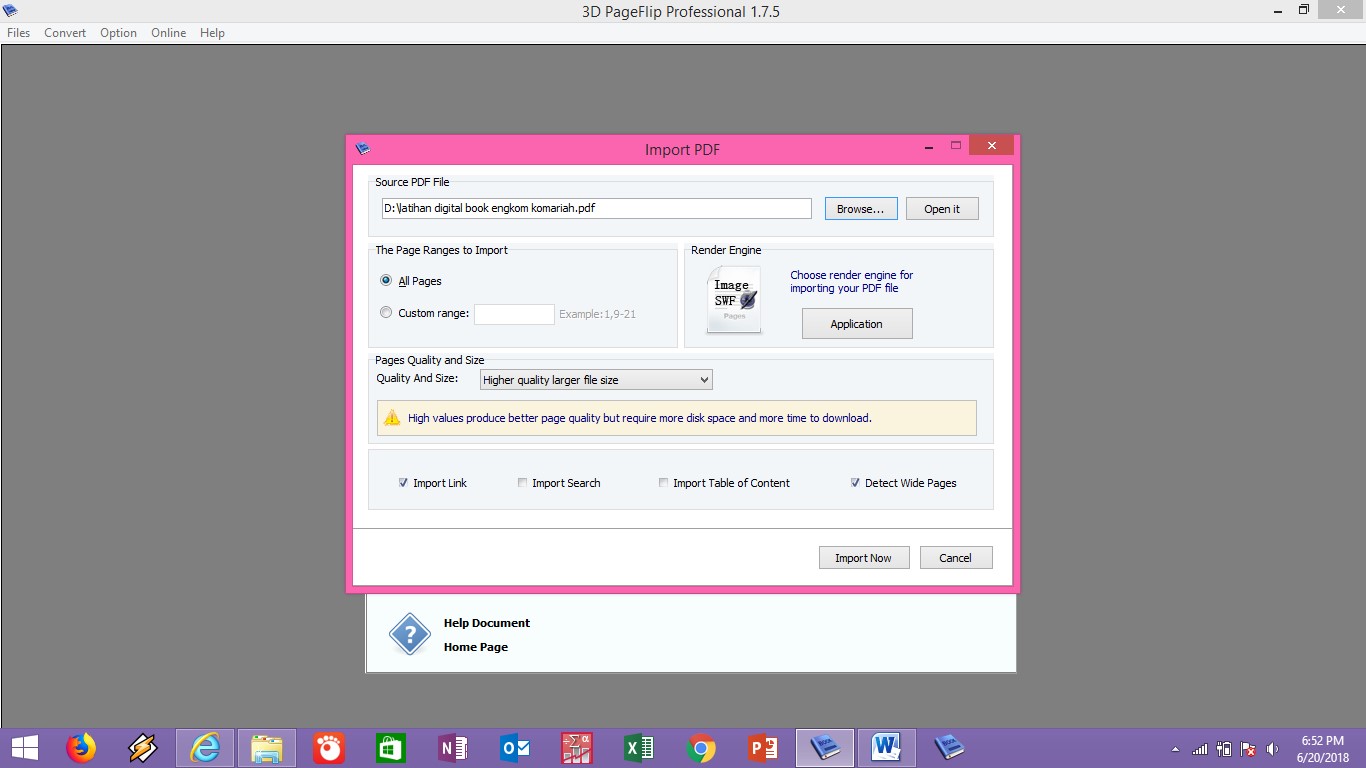
Task: Enable Import Table of Content checkbox
Action: pyautogui.click(x=663, y=483)
